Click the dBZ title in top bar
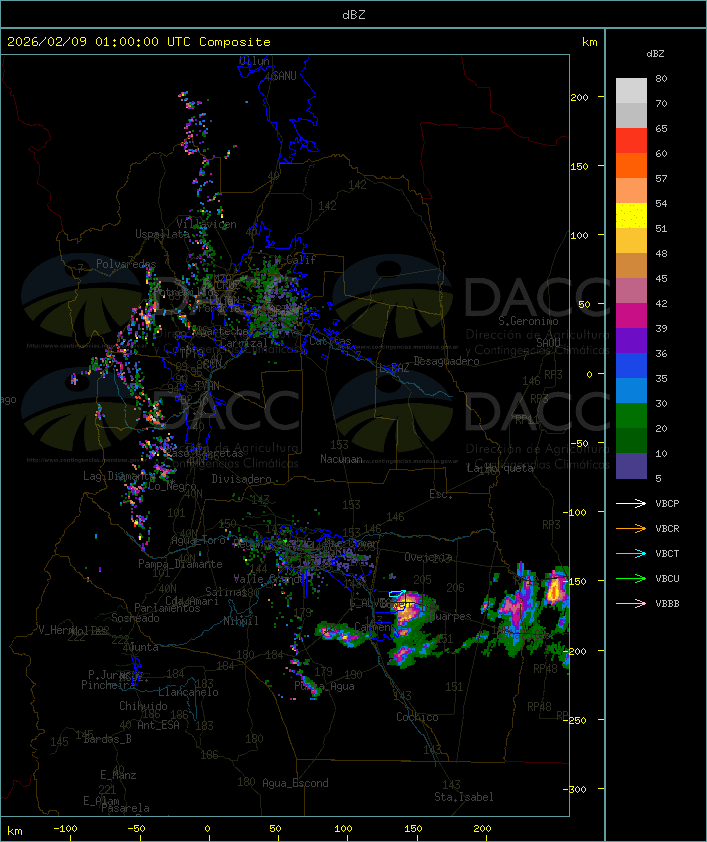The image size is (707, 842). [354, 14]
